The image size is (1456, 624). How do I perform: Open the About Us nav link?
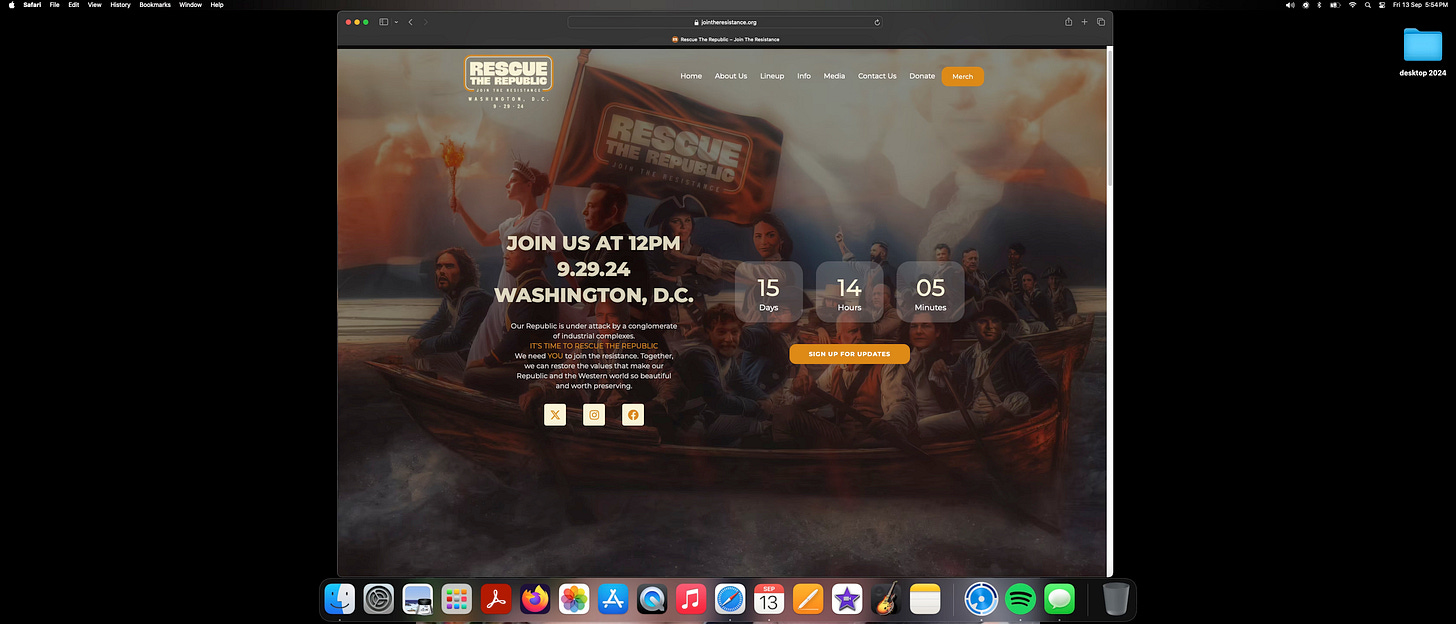(731, 76)
